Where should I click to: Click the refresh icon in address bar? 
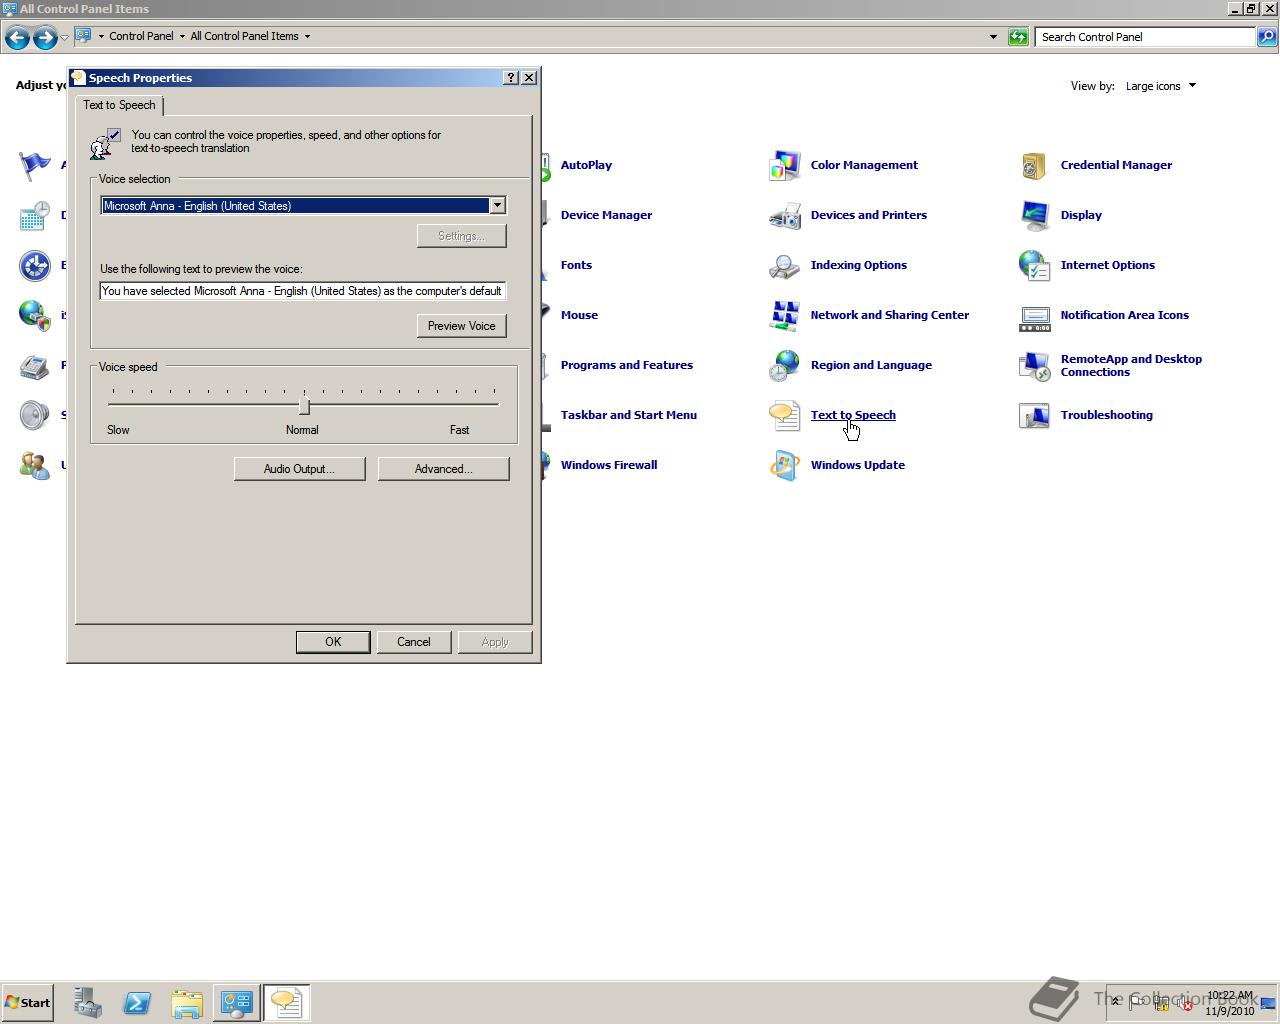coord(1018,37)
